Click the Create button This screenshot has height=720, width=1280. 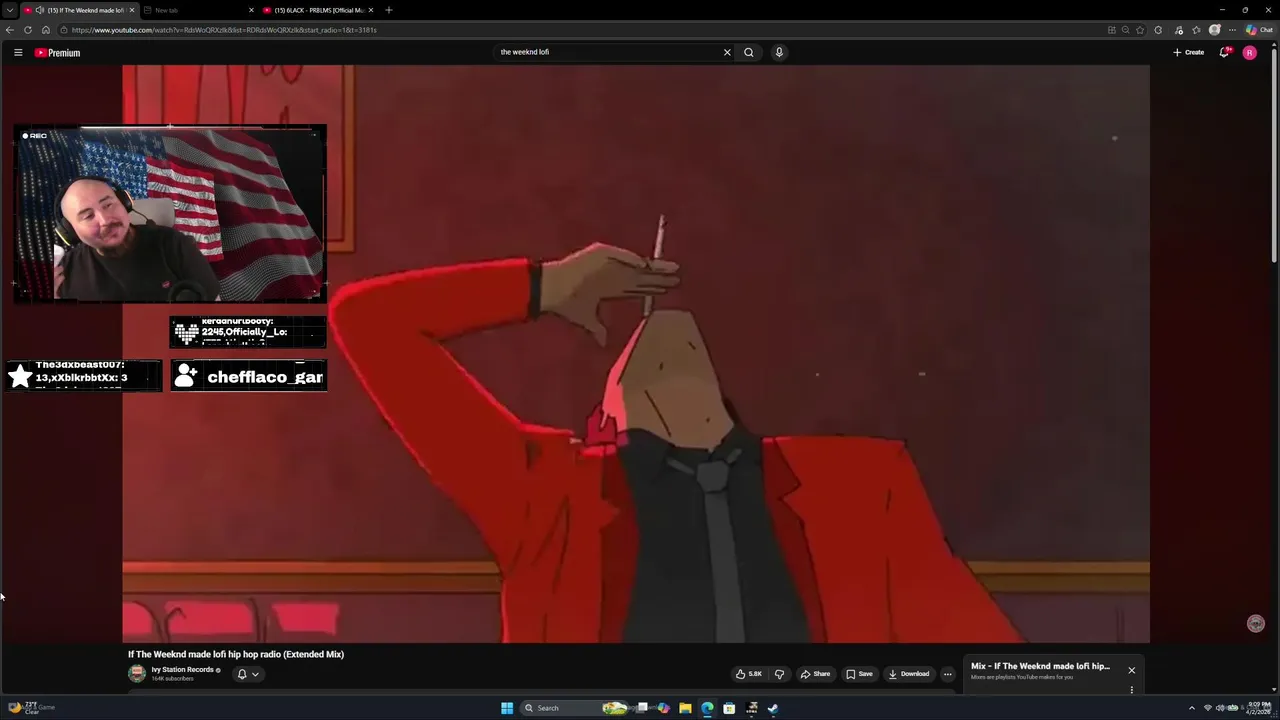click(x=1189, y=52)
